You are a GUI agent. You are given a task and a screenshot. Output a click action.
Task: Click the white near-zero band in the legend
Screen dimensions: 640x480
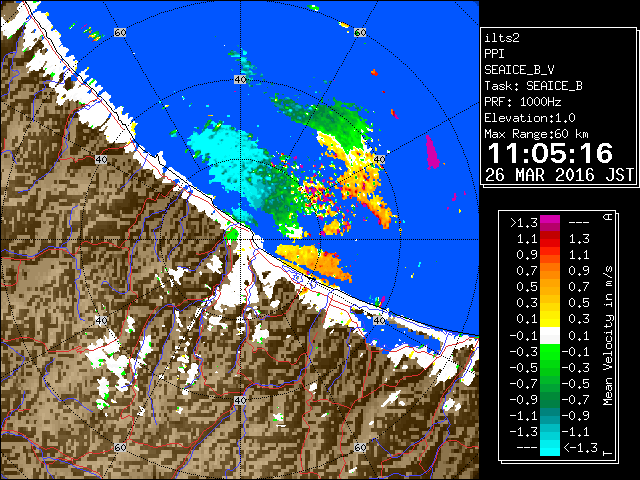550,336
